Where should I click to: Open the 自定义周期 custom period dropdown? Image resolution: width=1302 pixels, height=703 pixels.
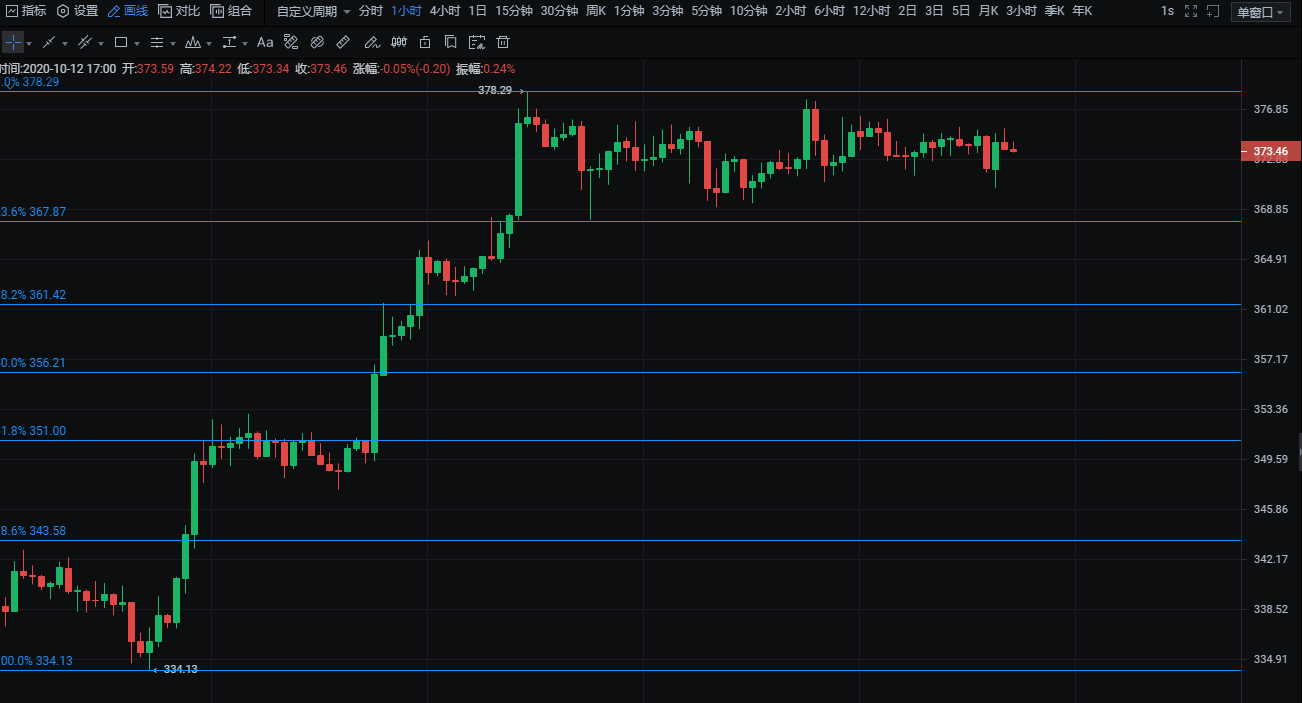tap(313, 11)
